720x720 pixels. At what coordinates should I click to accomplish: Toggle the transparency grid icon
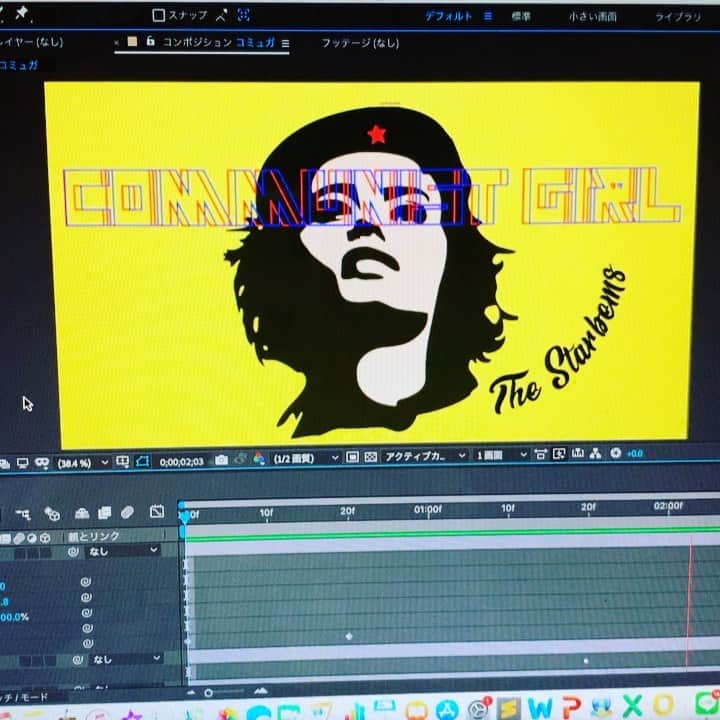tap(371, 457)
